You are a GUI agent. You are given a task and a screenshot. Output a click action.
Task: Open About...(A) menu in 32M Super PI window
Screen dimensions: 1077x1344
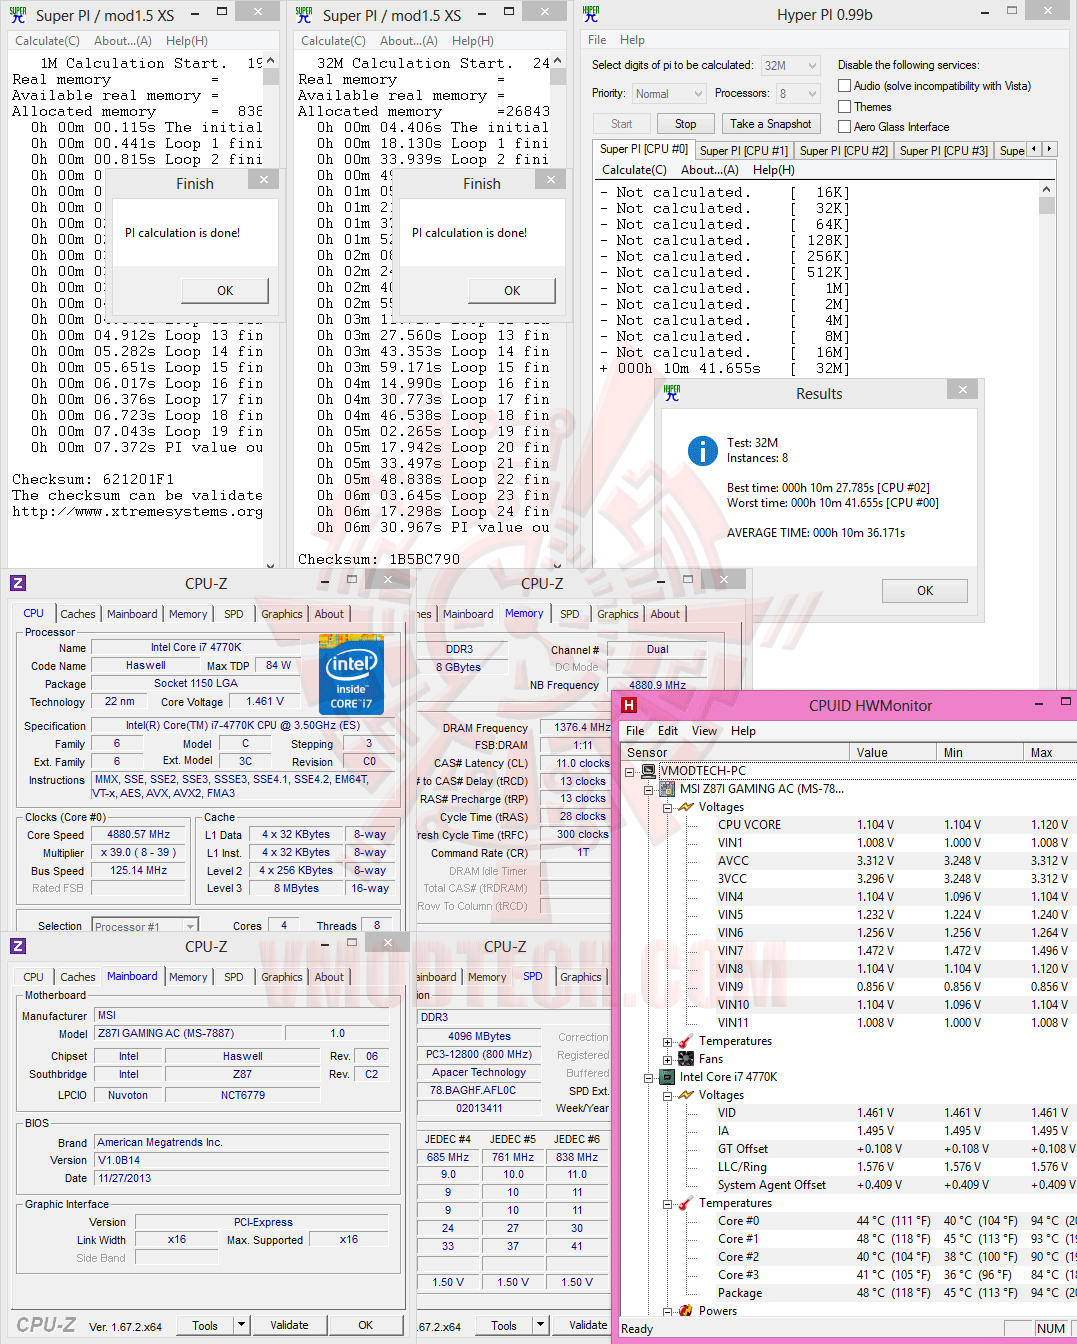pyautogui.click(x=409, y=41)
